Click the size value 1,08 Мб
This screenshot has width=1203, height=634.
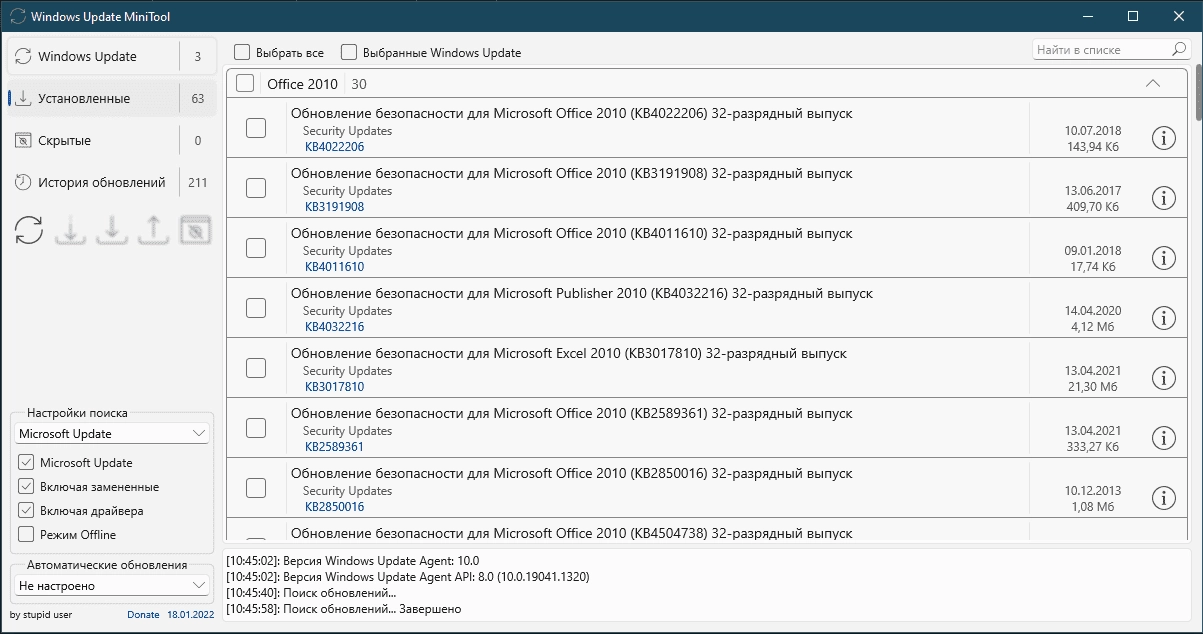pos(1093,507)
